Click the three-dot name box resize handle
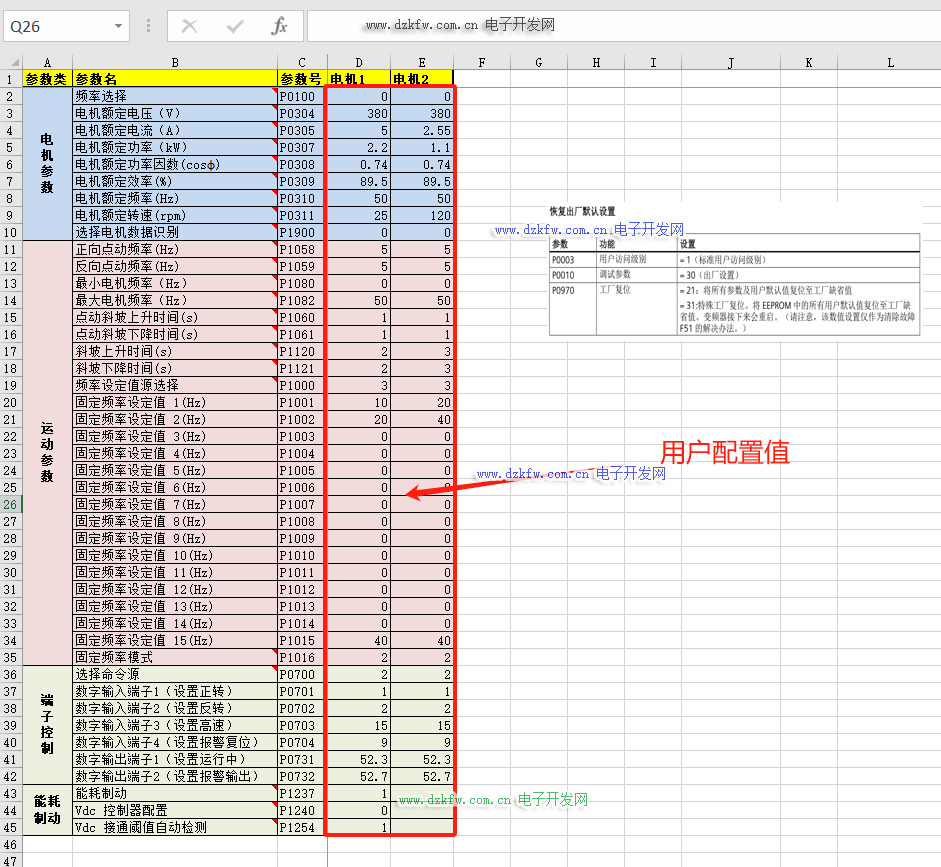Screen dimensions: 941x867 click(x=149, y=27)
